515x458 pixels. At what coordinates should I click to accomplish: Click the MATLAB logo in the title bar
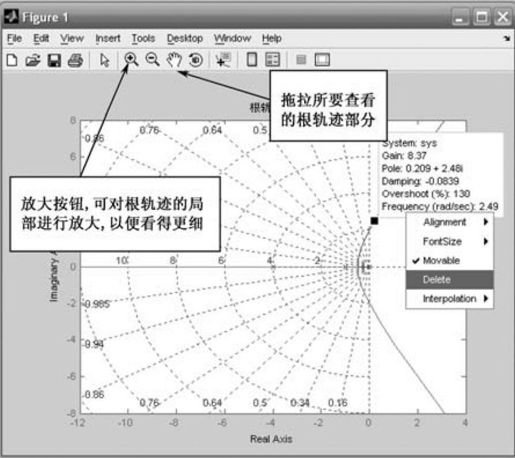click(11, 16)
